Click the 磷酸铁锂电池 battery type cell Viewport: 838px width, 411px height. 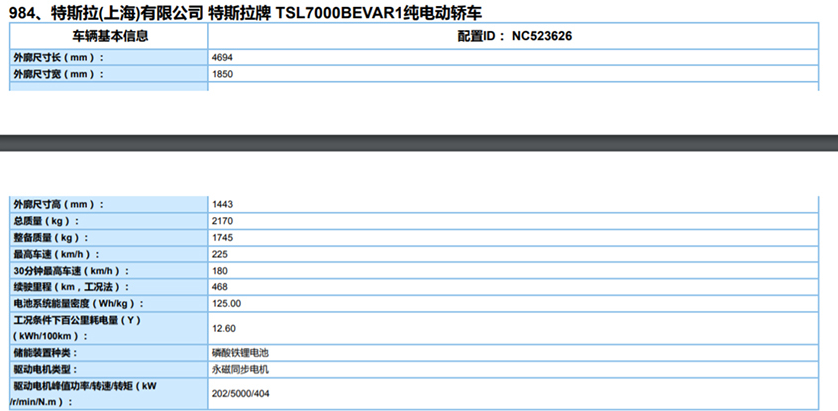click(241, 353)
